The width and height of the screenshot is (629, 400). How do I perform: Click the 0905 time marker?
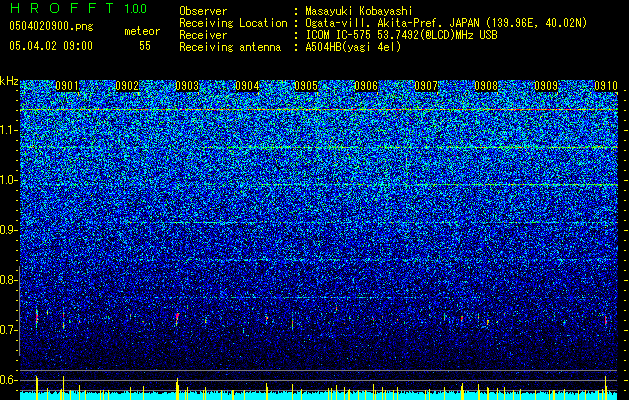coord(306,86)
